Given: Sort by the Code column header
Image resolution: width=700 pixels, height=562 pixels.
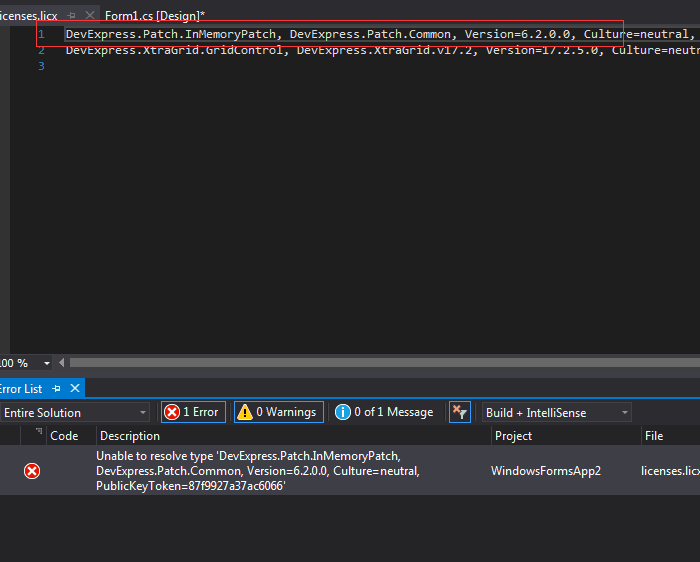Looking at the screenshot, I should tap(71, 436).
